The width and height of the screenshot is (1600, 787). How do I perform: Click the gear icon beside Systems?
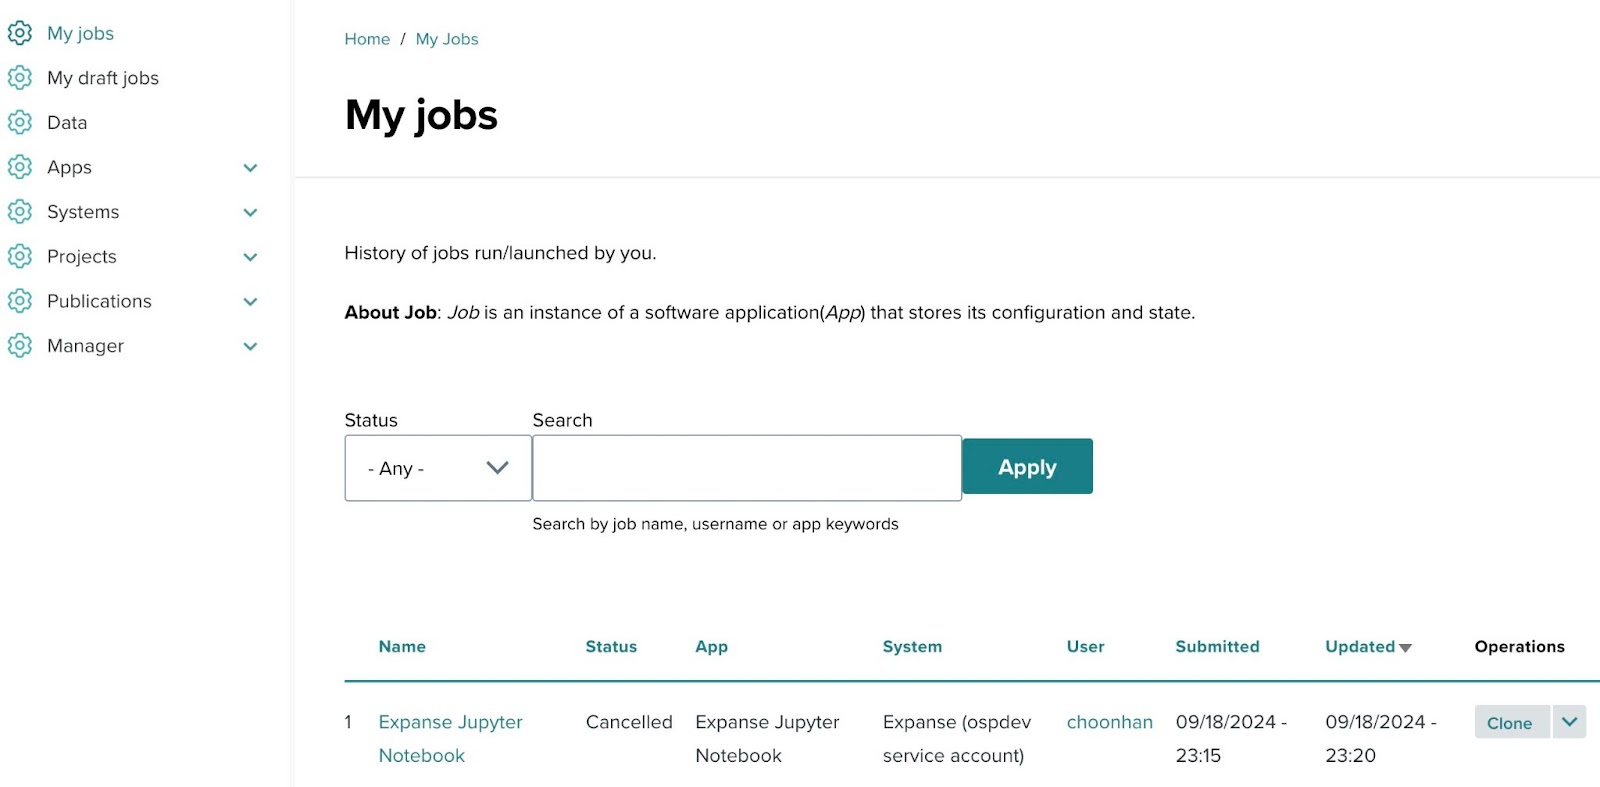20,212
